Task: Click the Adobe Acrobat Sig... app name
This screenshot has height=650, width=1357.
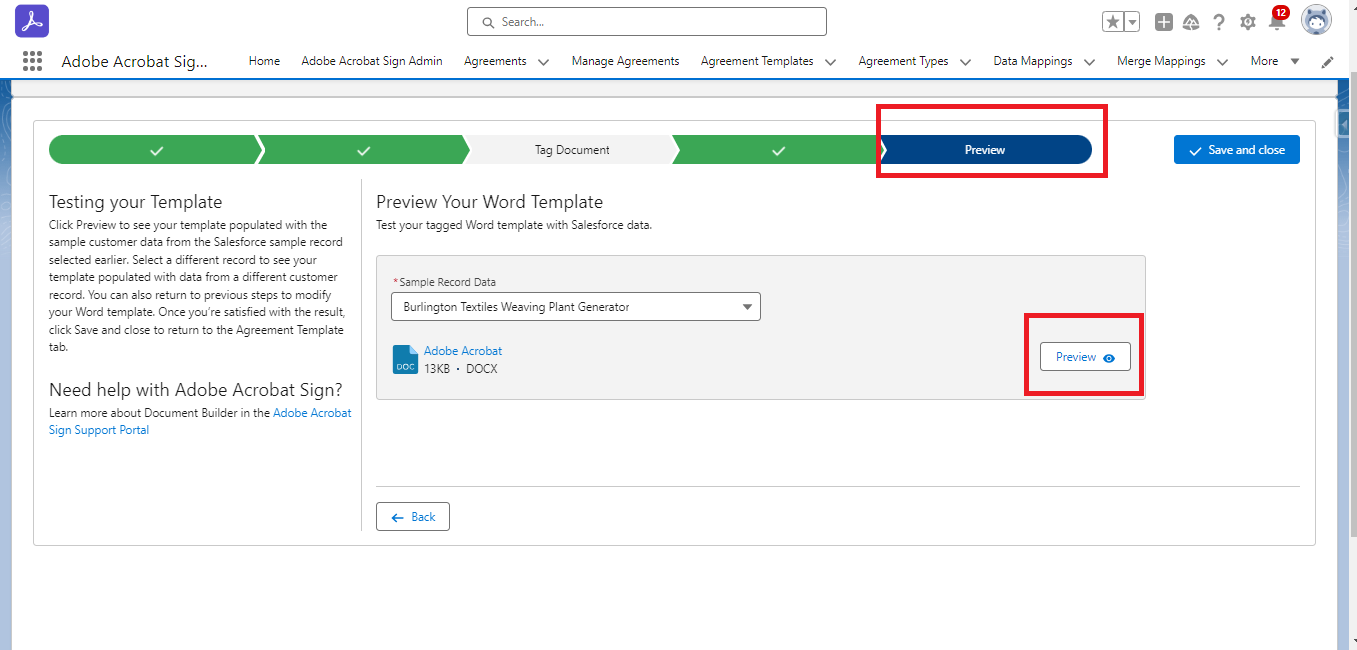Action: (135, 61)
